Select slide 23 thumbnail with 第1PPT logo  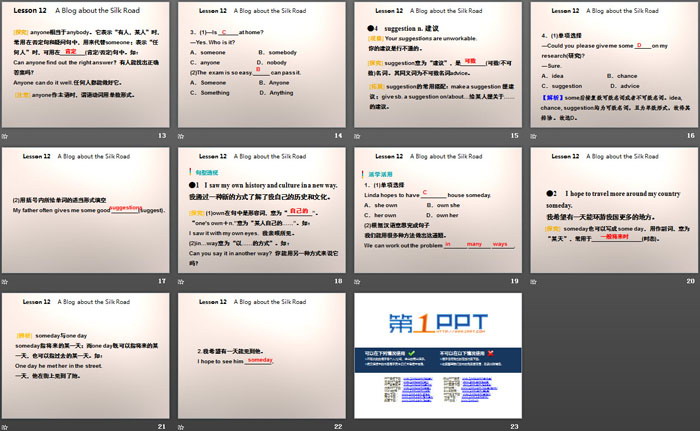[x=438, y=356]
